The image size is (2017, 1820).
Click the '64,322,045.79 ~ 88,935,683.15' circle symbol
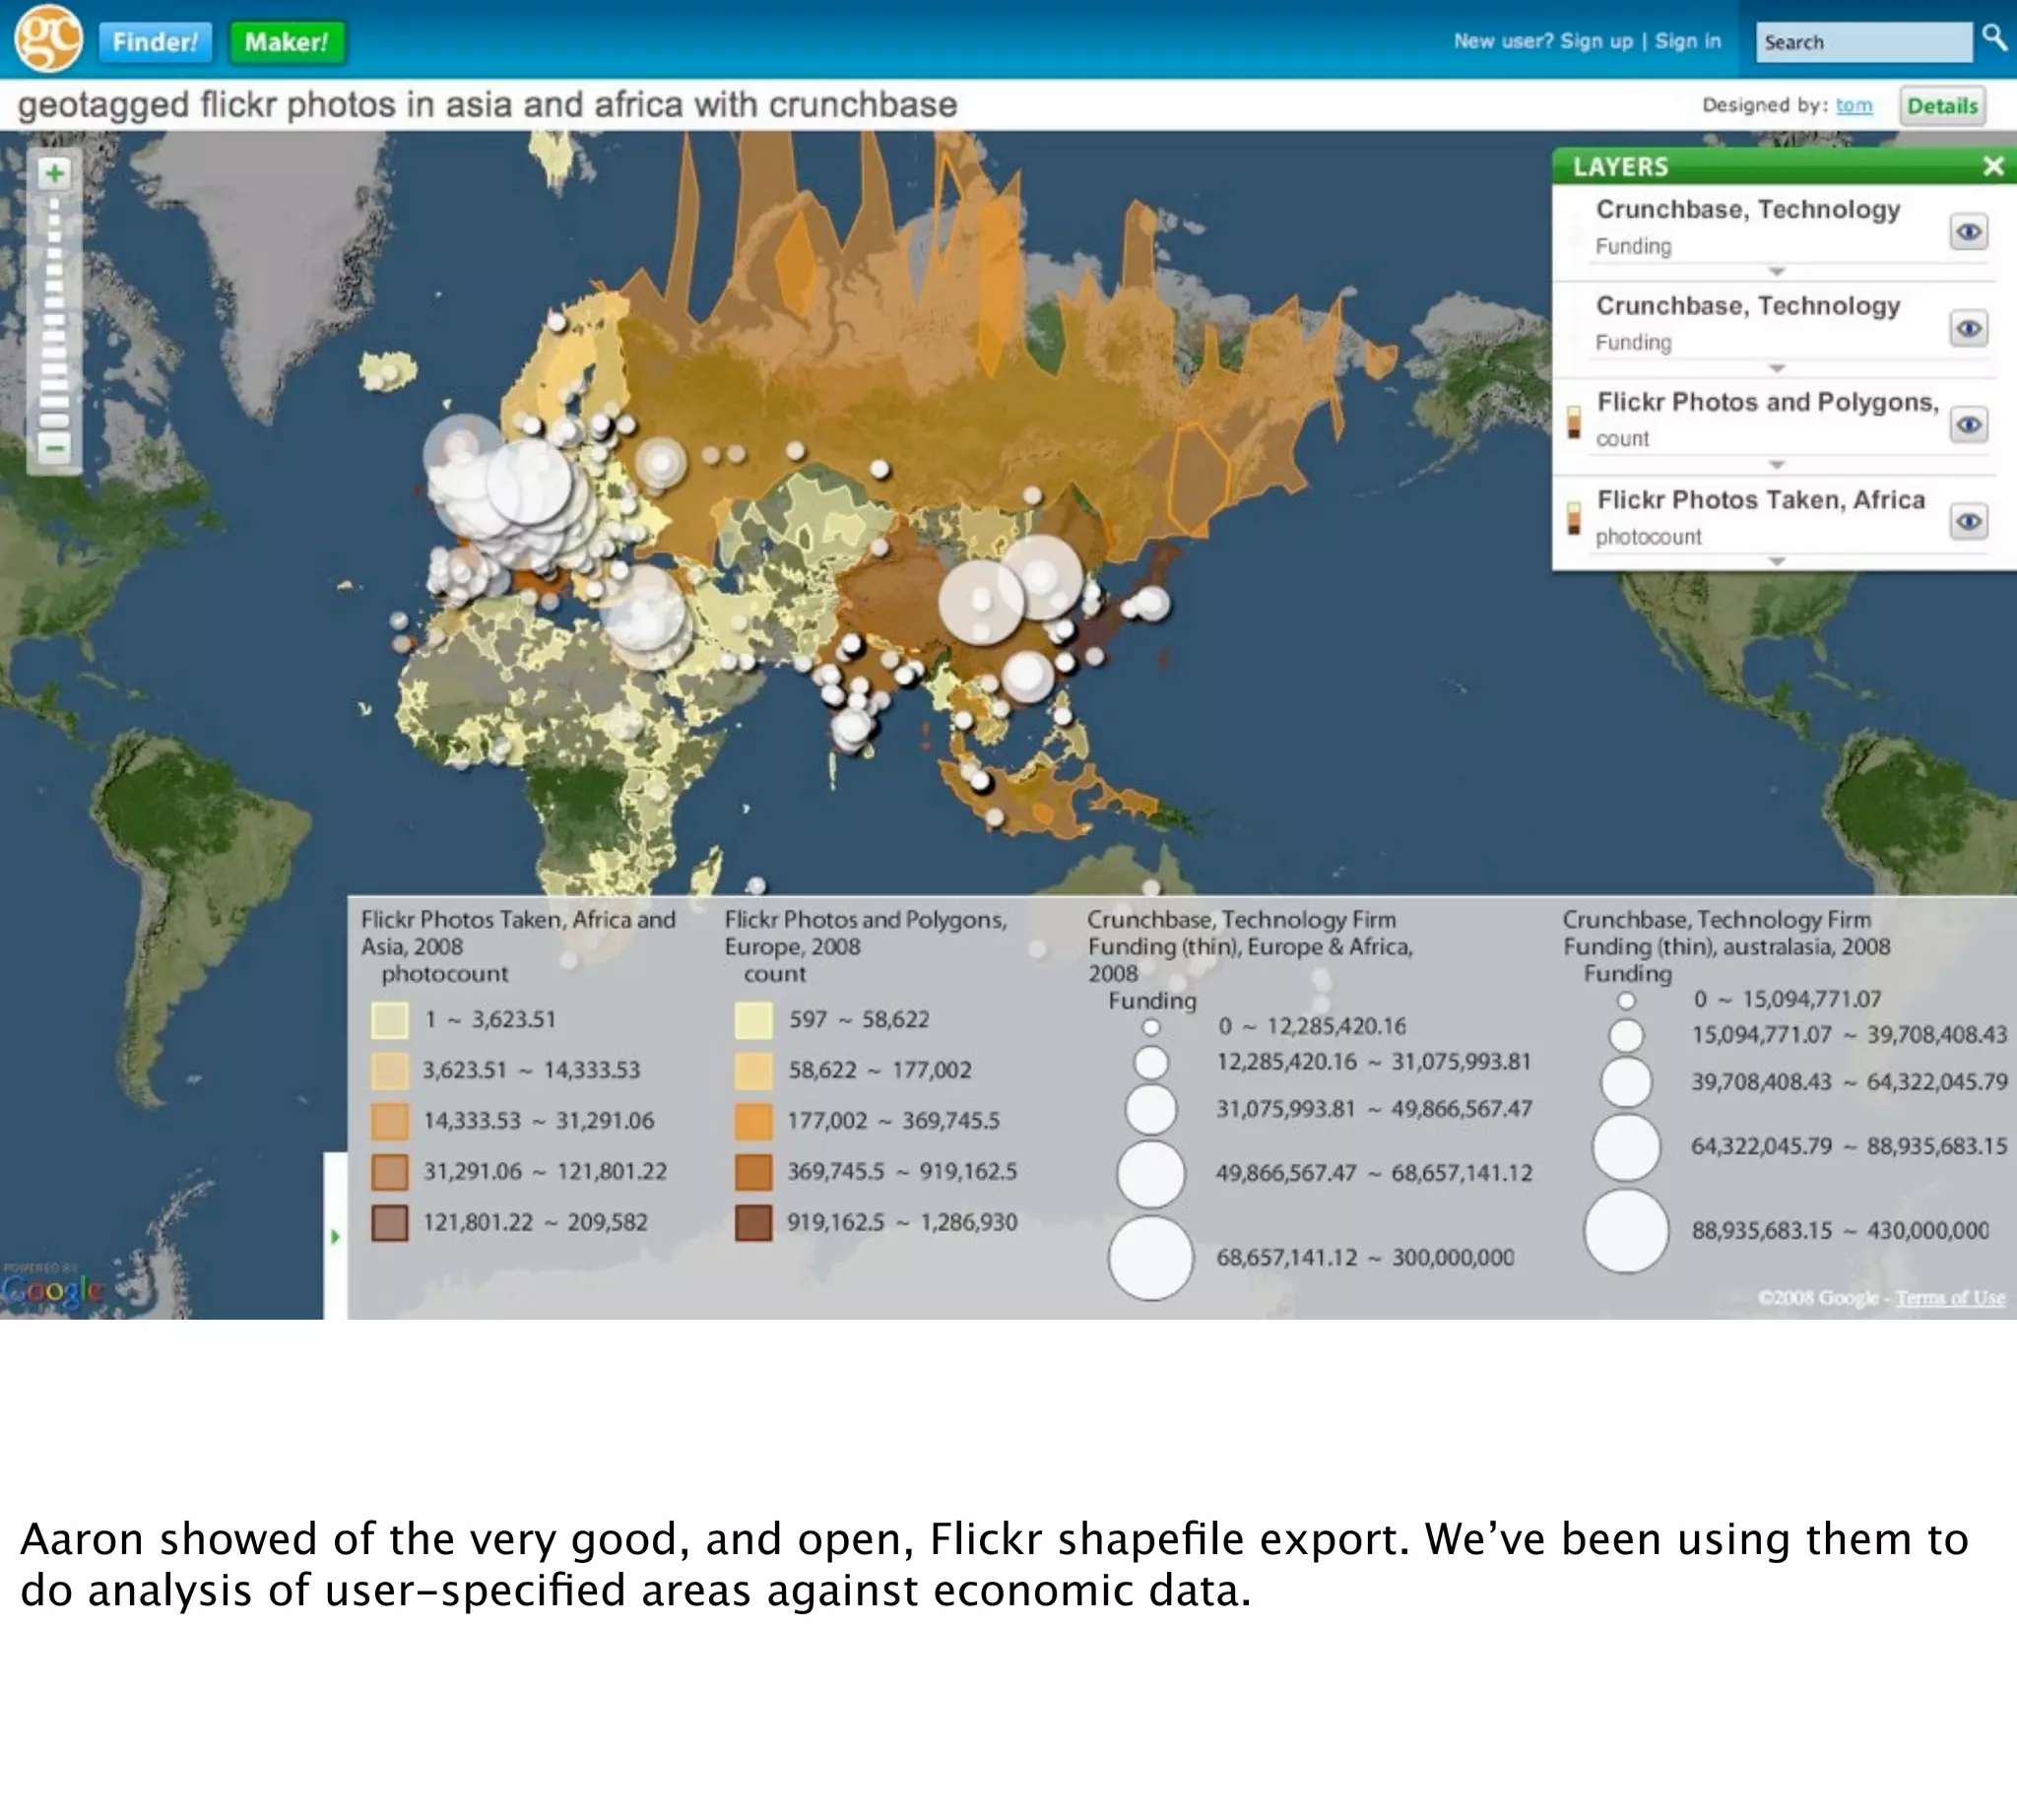tap(1626, 1147)
